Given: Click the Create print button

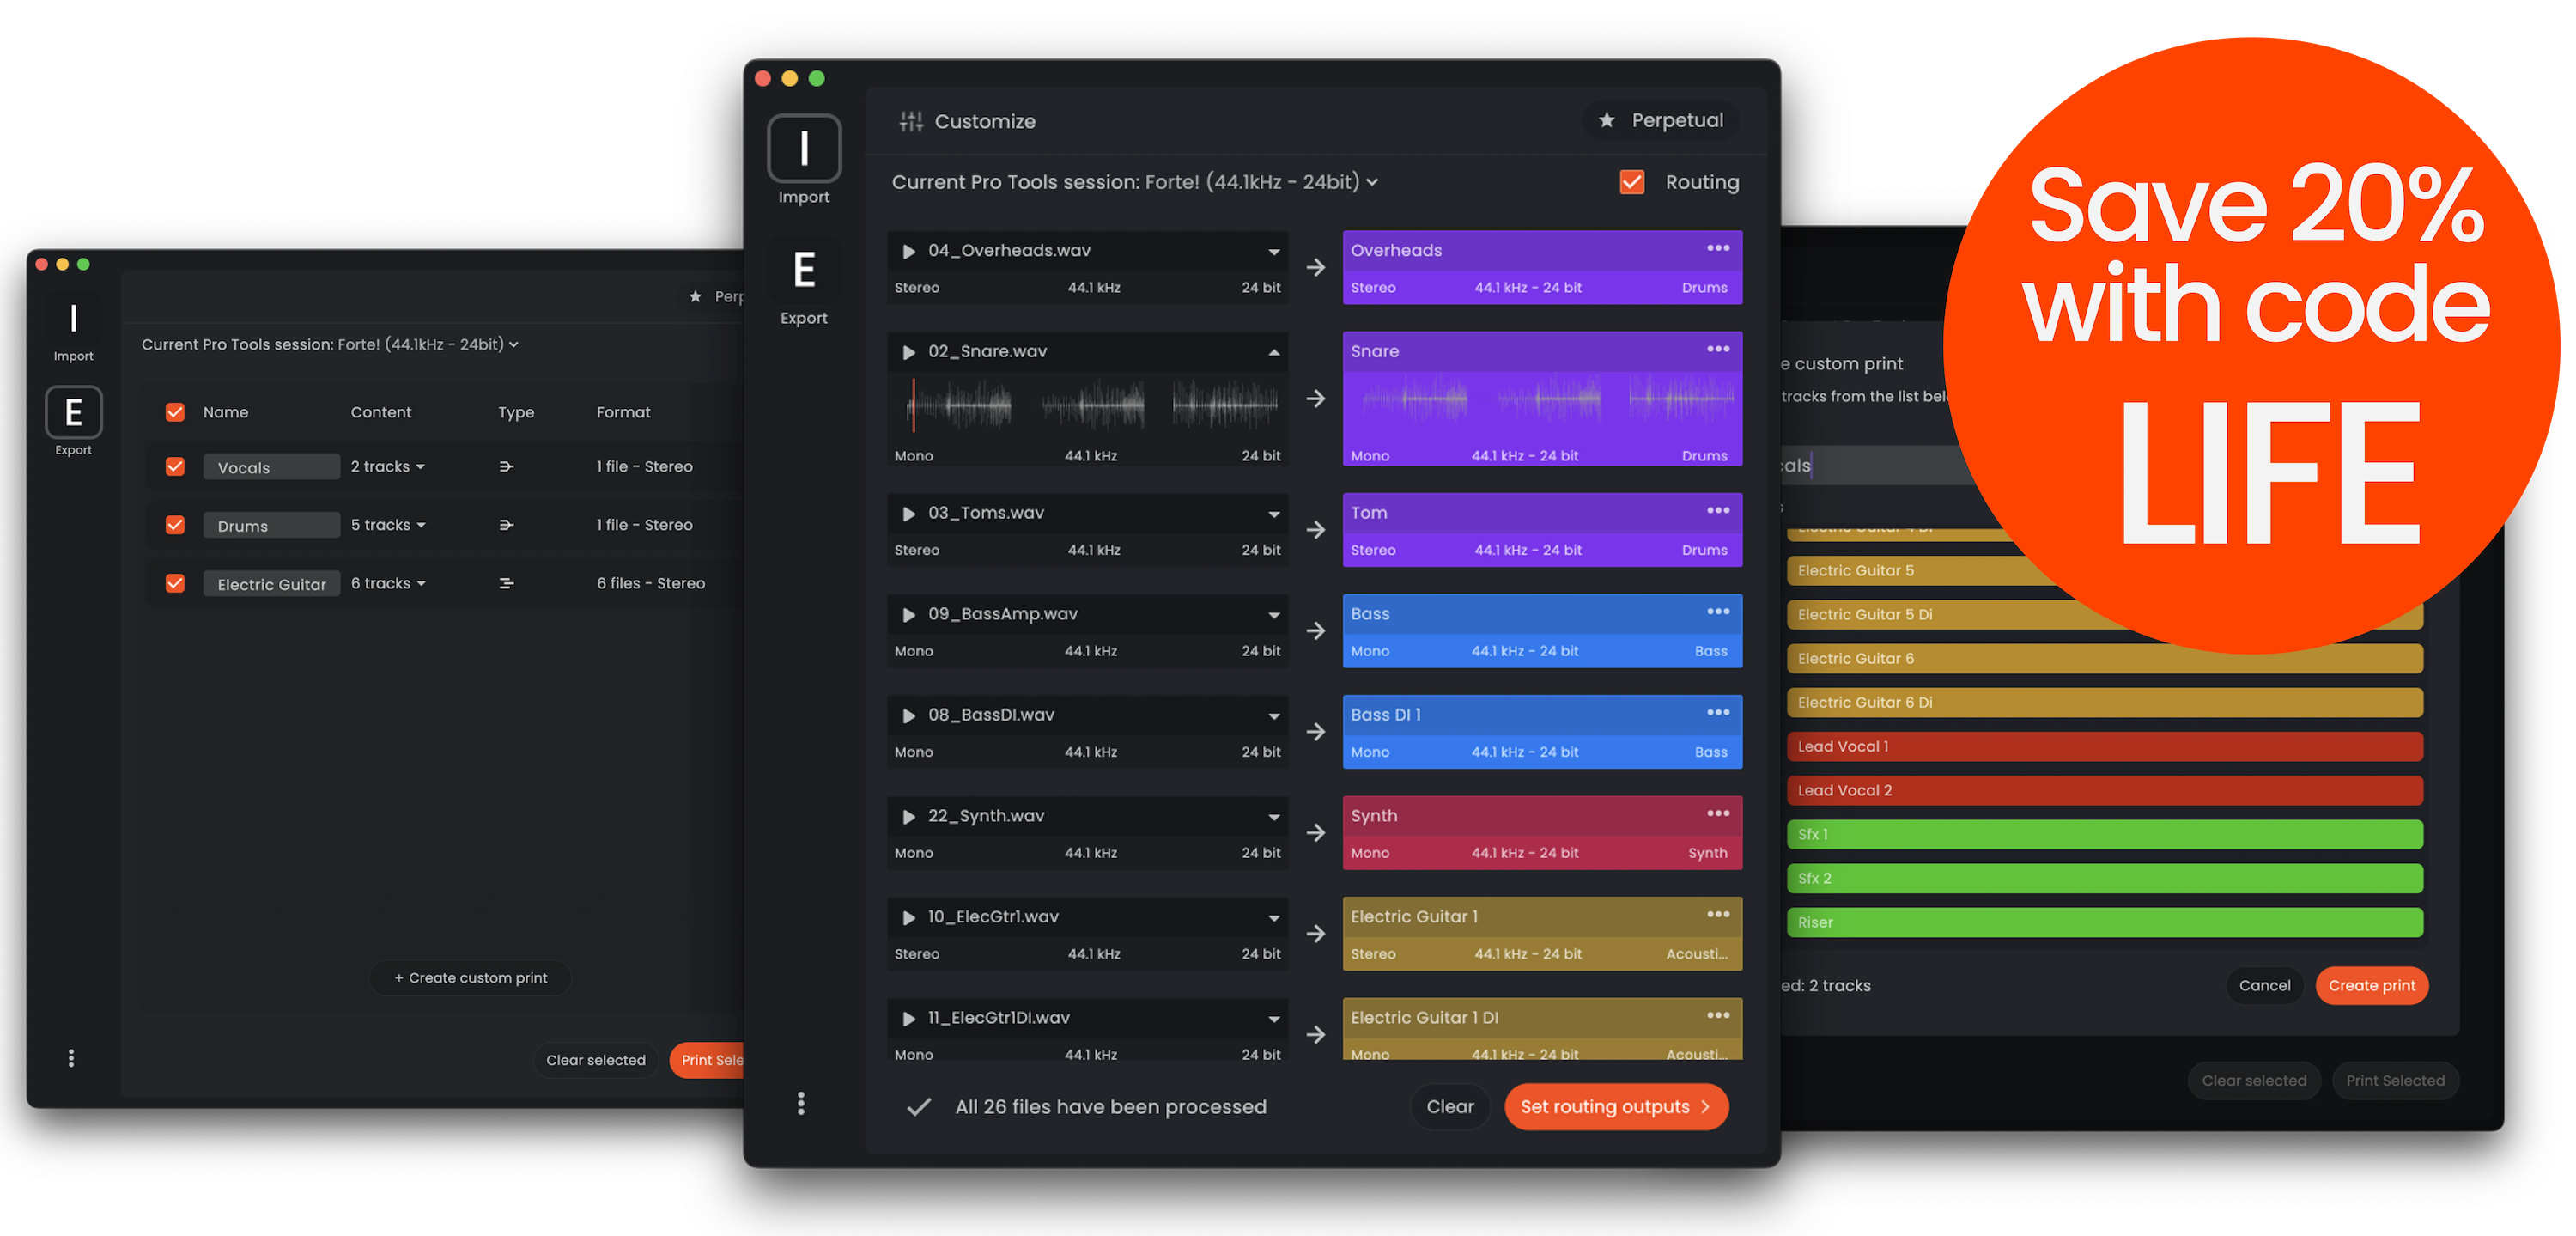Looking at the screenshot, I should click(x=2370, y=985).
